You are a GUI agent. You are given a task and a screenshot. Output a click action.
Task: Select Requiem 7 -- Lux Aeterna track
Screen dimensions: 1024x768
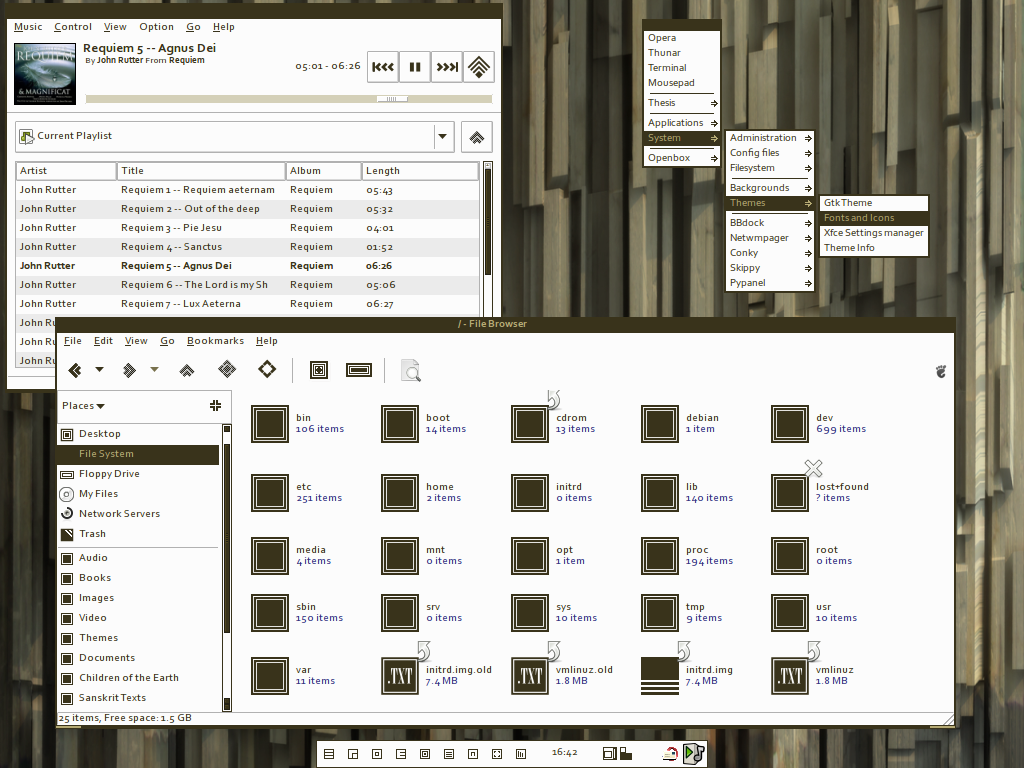tap(248, 304)
